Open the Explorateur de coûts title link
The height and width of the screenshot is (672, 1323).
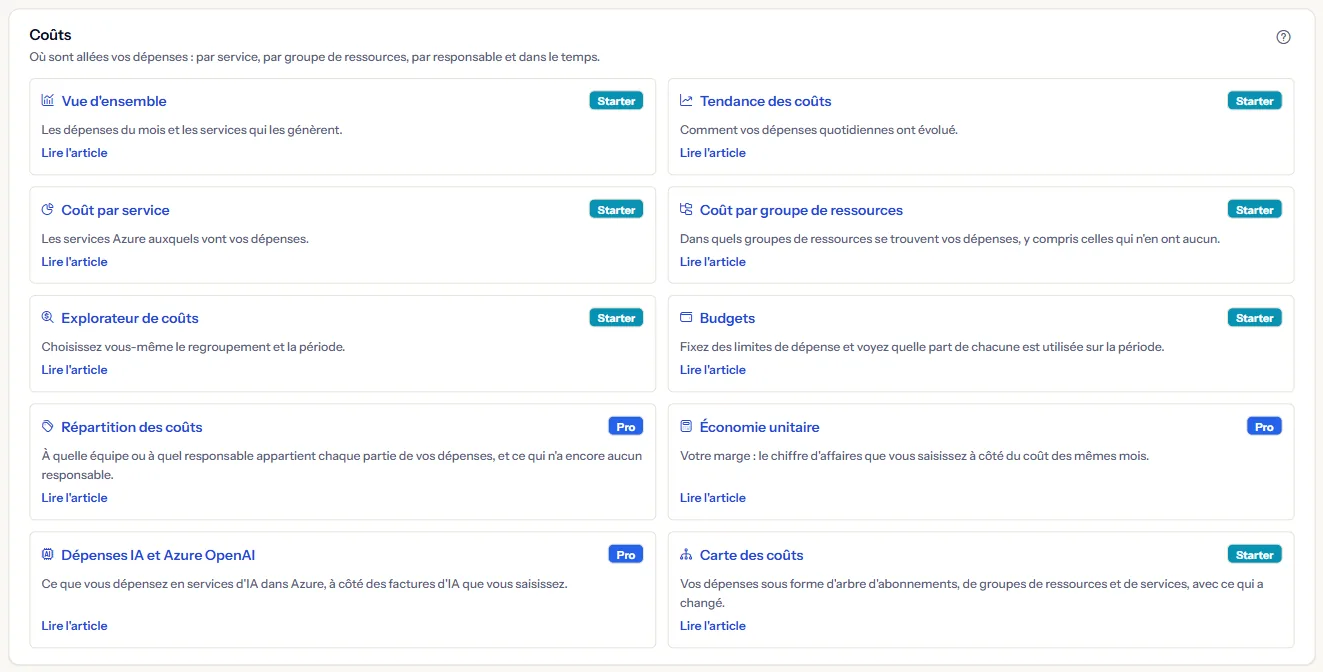pos(130,318)
